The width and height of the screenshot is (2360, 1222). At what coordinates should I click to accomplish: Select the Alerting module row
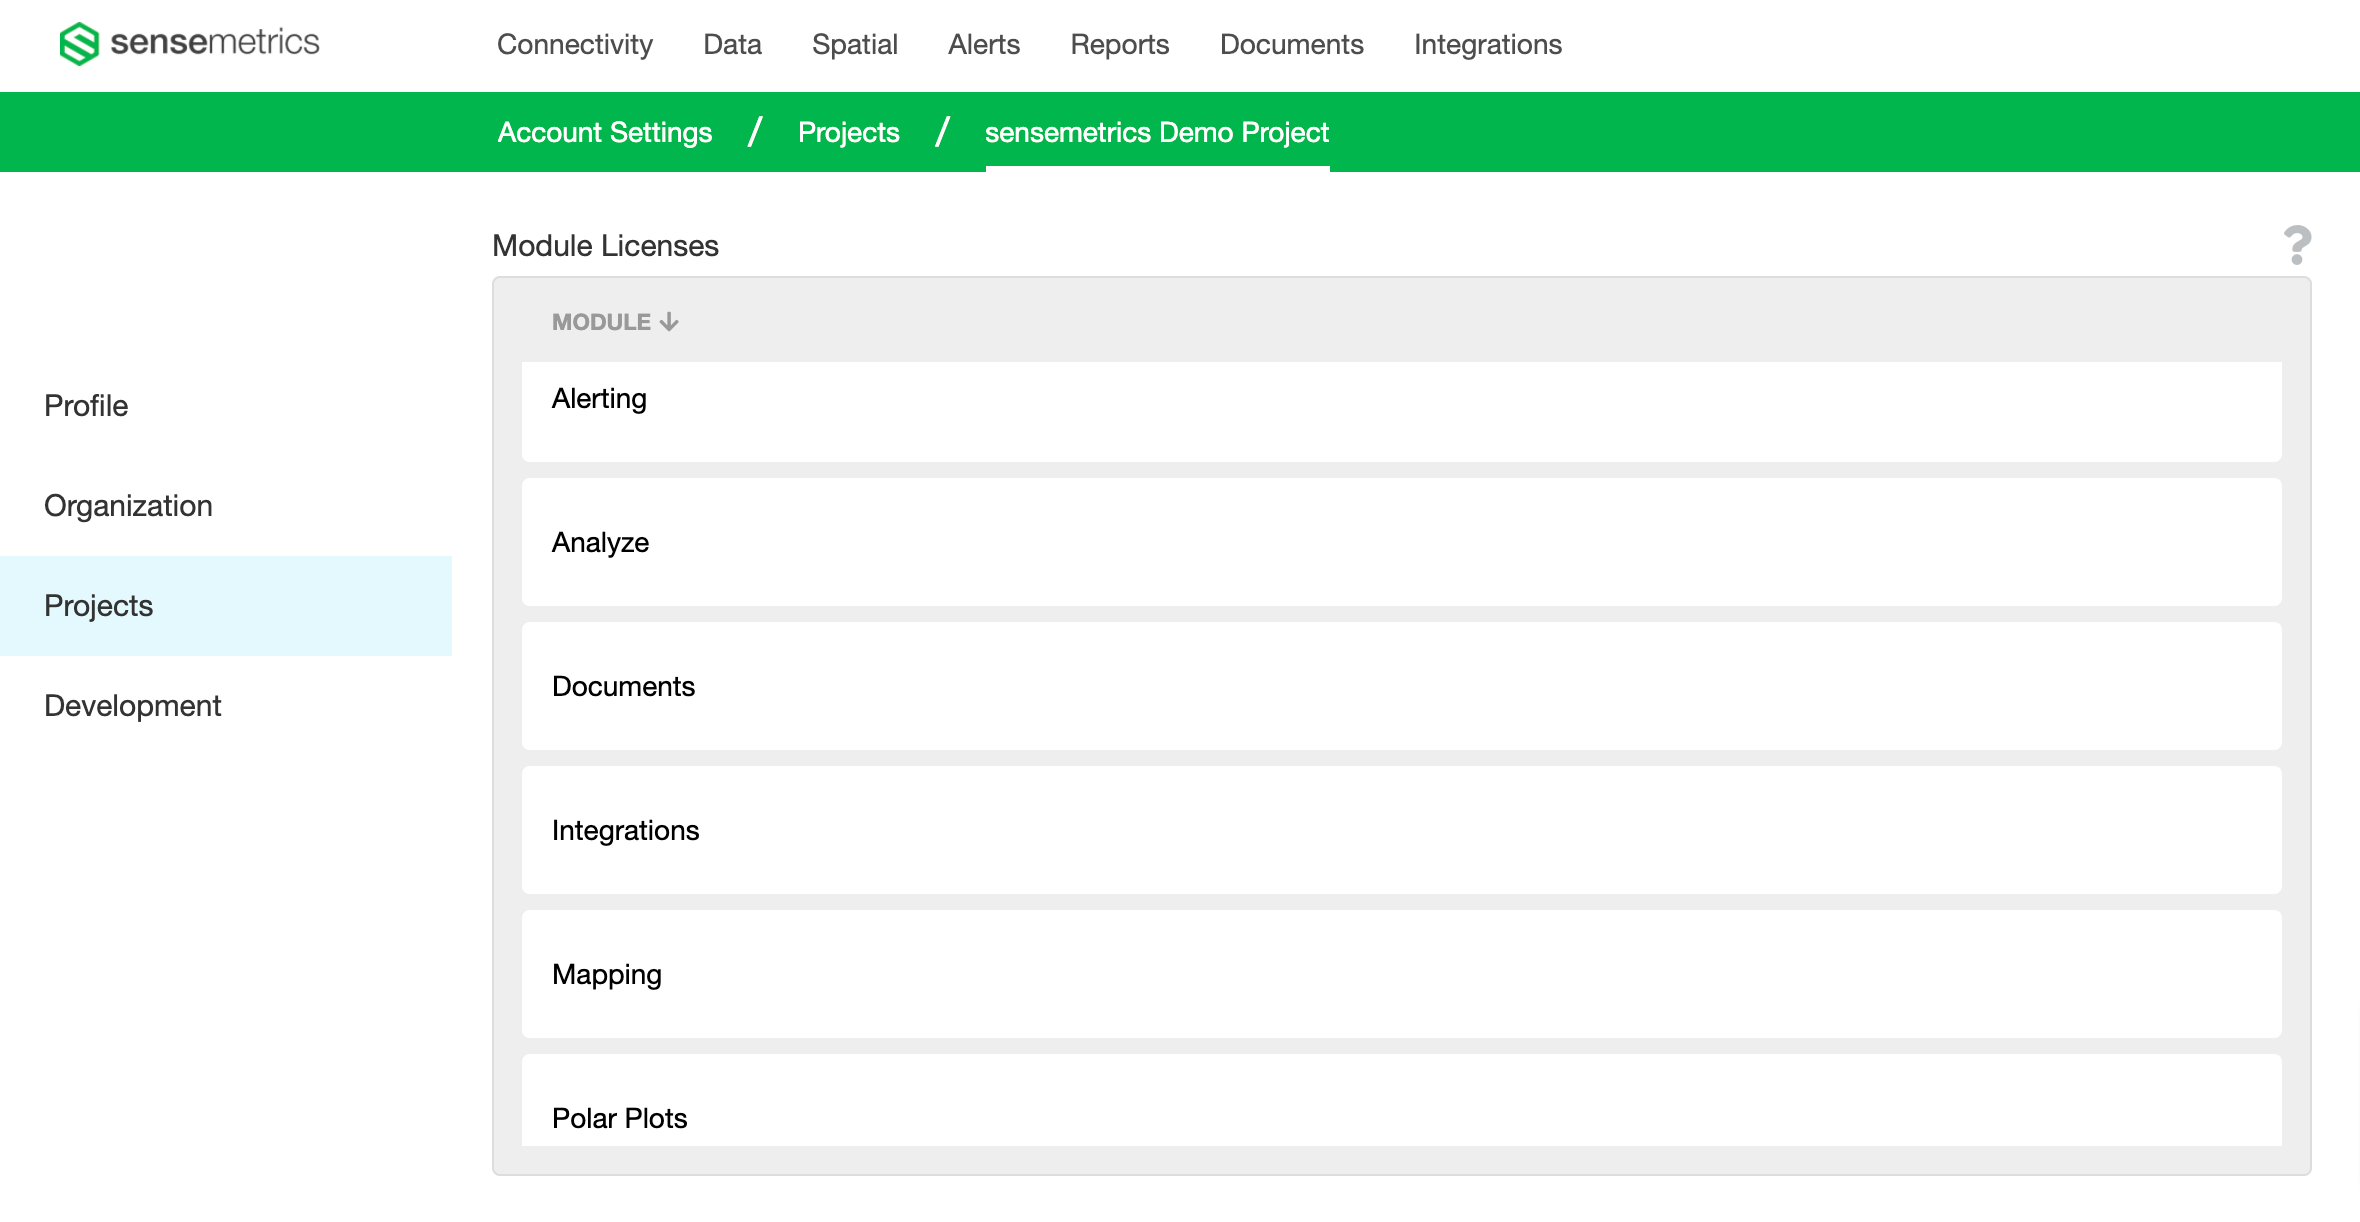click(x=1402, y=412)
